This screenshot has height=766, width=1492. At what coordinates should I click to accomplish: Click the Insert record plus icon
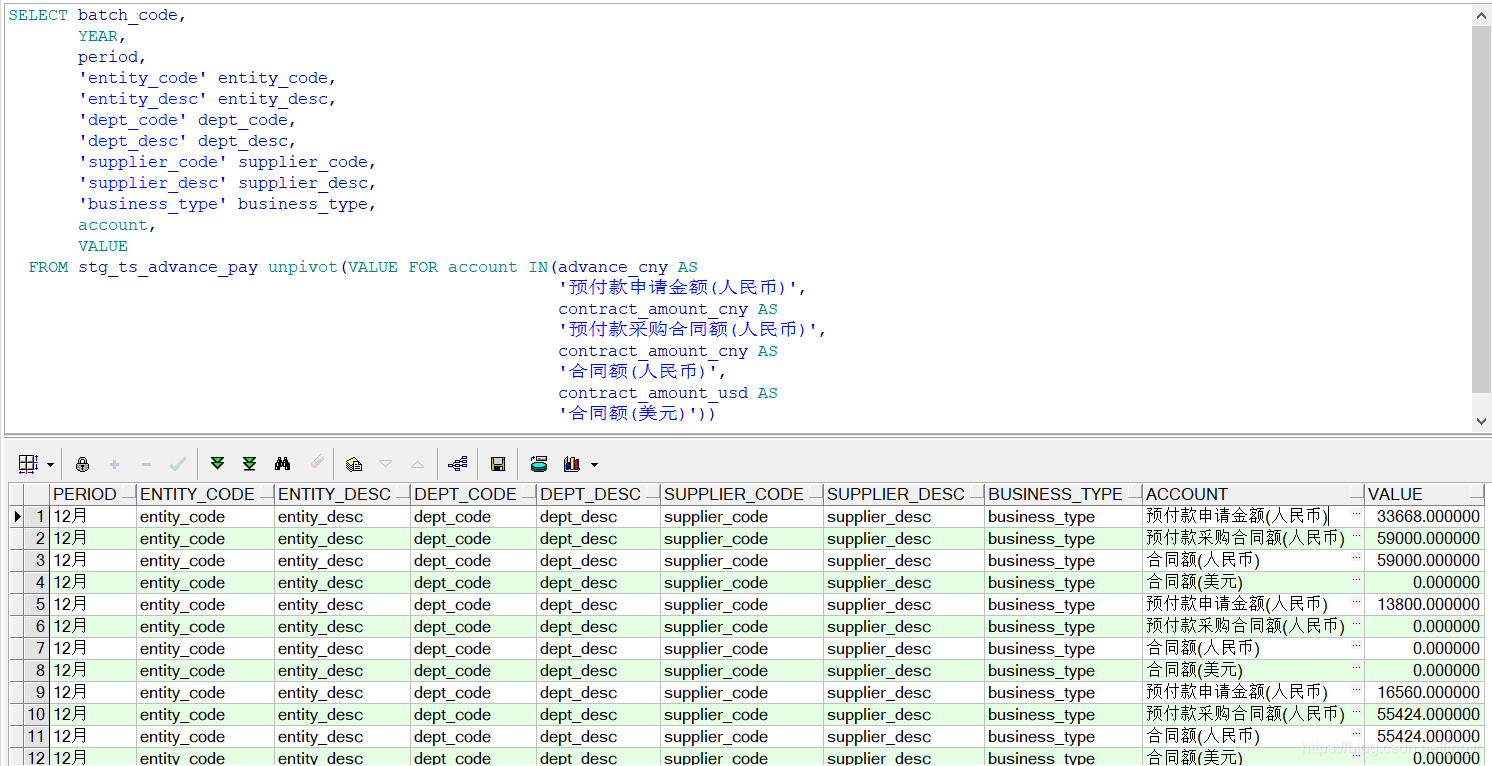(114, 464)
